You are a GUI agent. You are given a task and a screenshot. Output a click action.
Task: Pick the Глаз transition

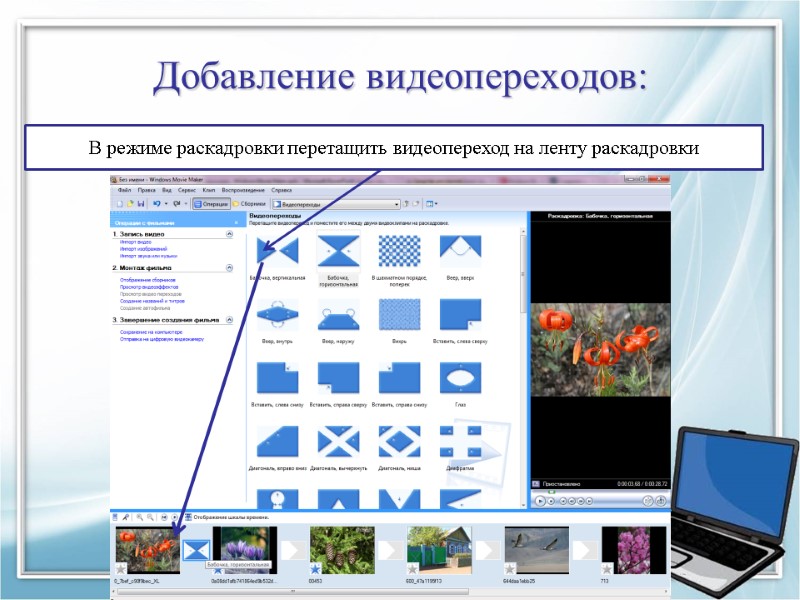pyautogui.click(x=460, y=378)
